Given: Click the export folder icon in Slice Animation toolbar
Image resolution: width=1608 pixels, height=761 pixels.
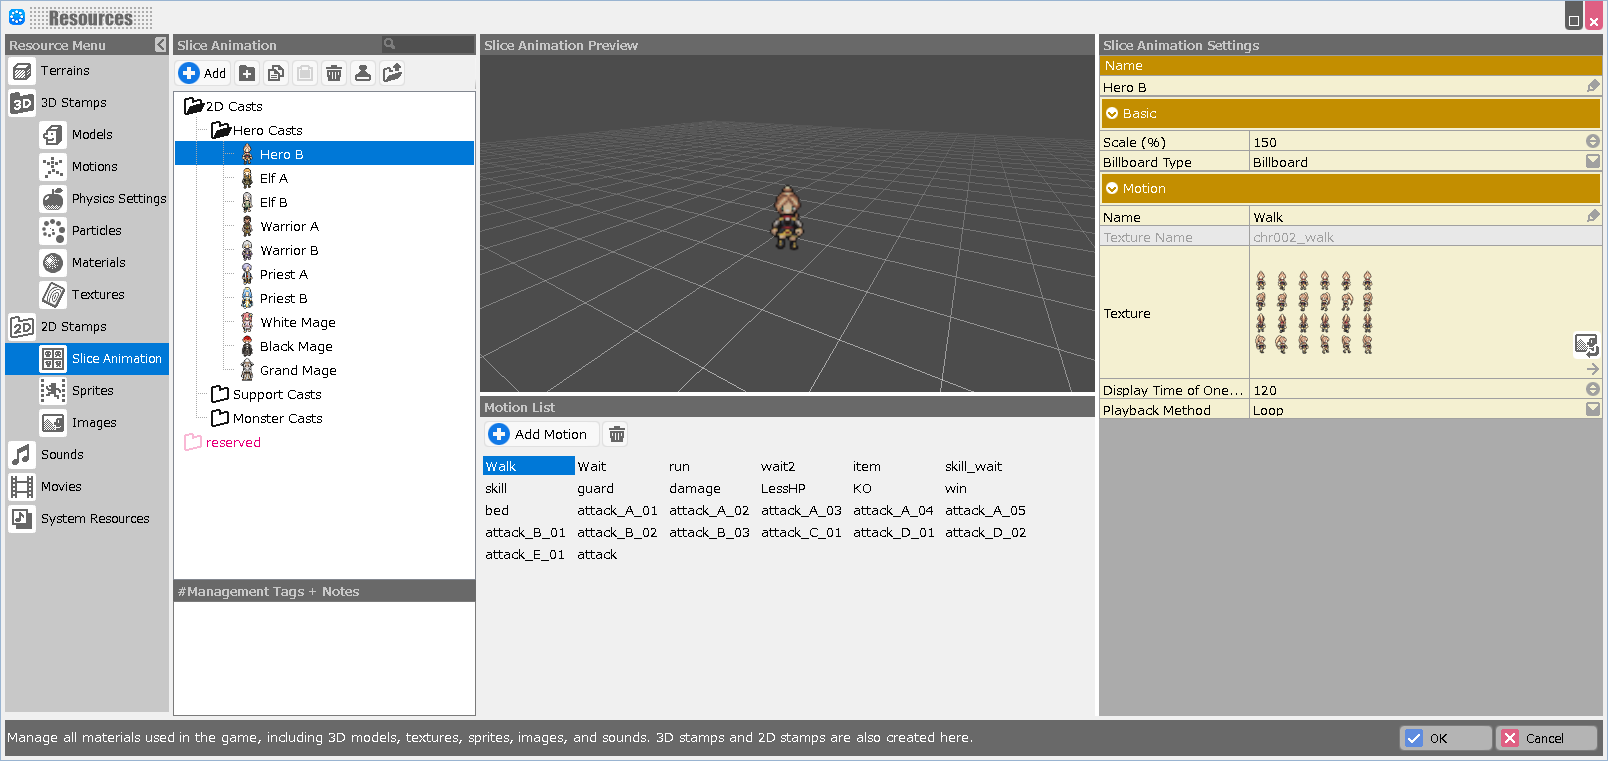Looking at the screenshot, I should tap(392, 73).
